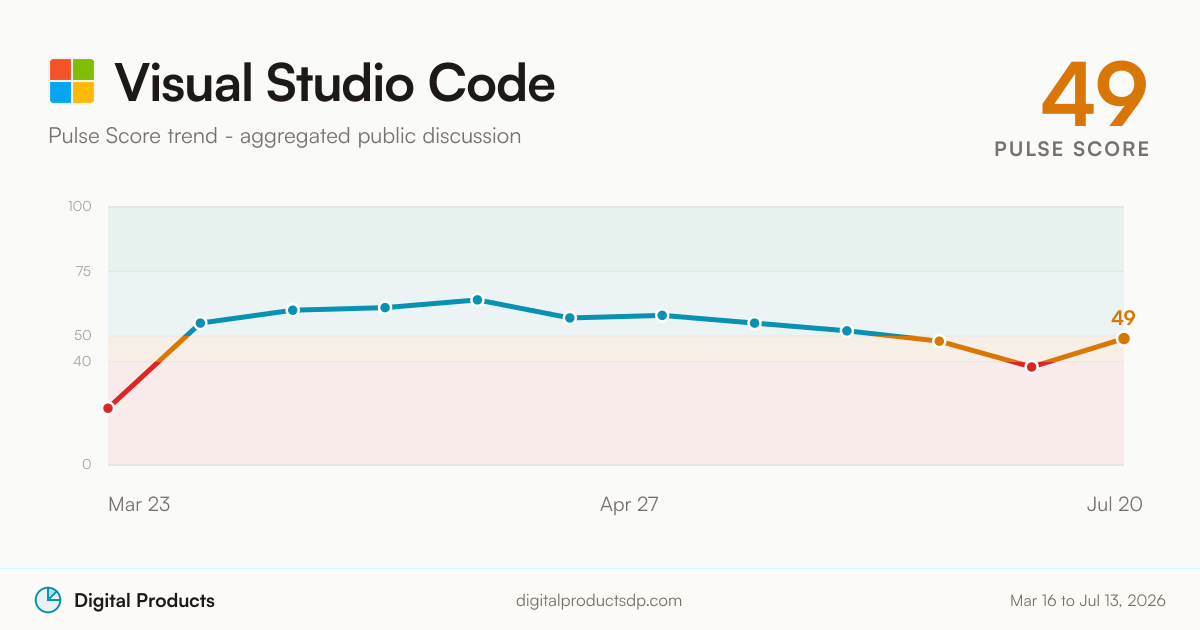The width and height of the screenshot is (1200, 630).
Task: Click the first red data point at Mar 23
Action: click(108, 408)
